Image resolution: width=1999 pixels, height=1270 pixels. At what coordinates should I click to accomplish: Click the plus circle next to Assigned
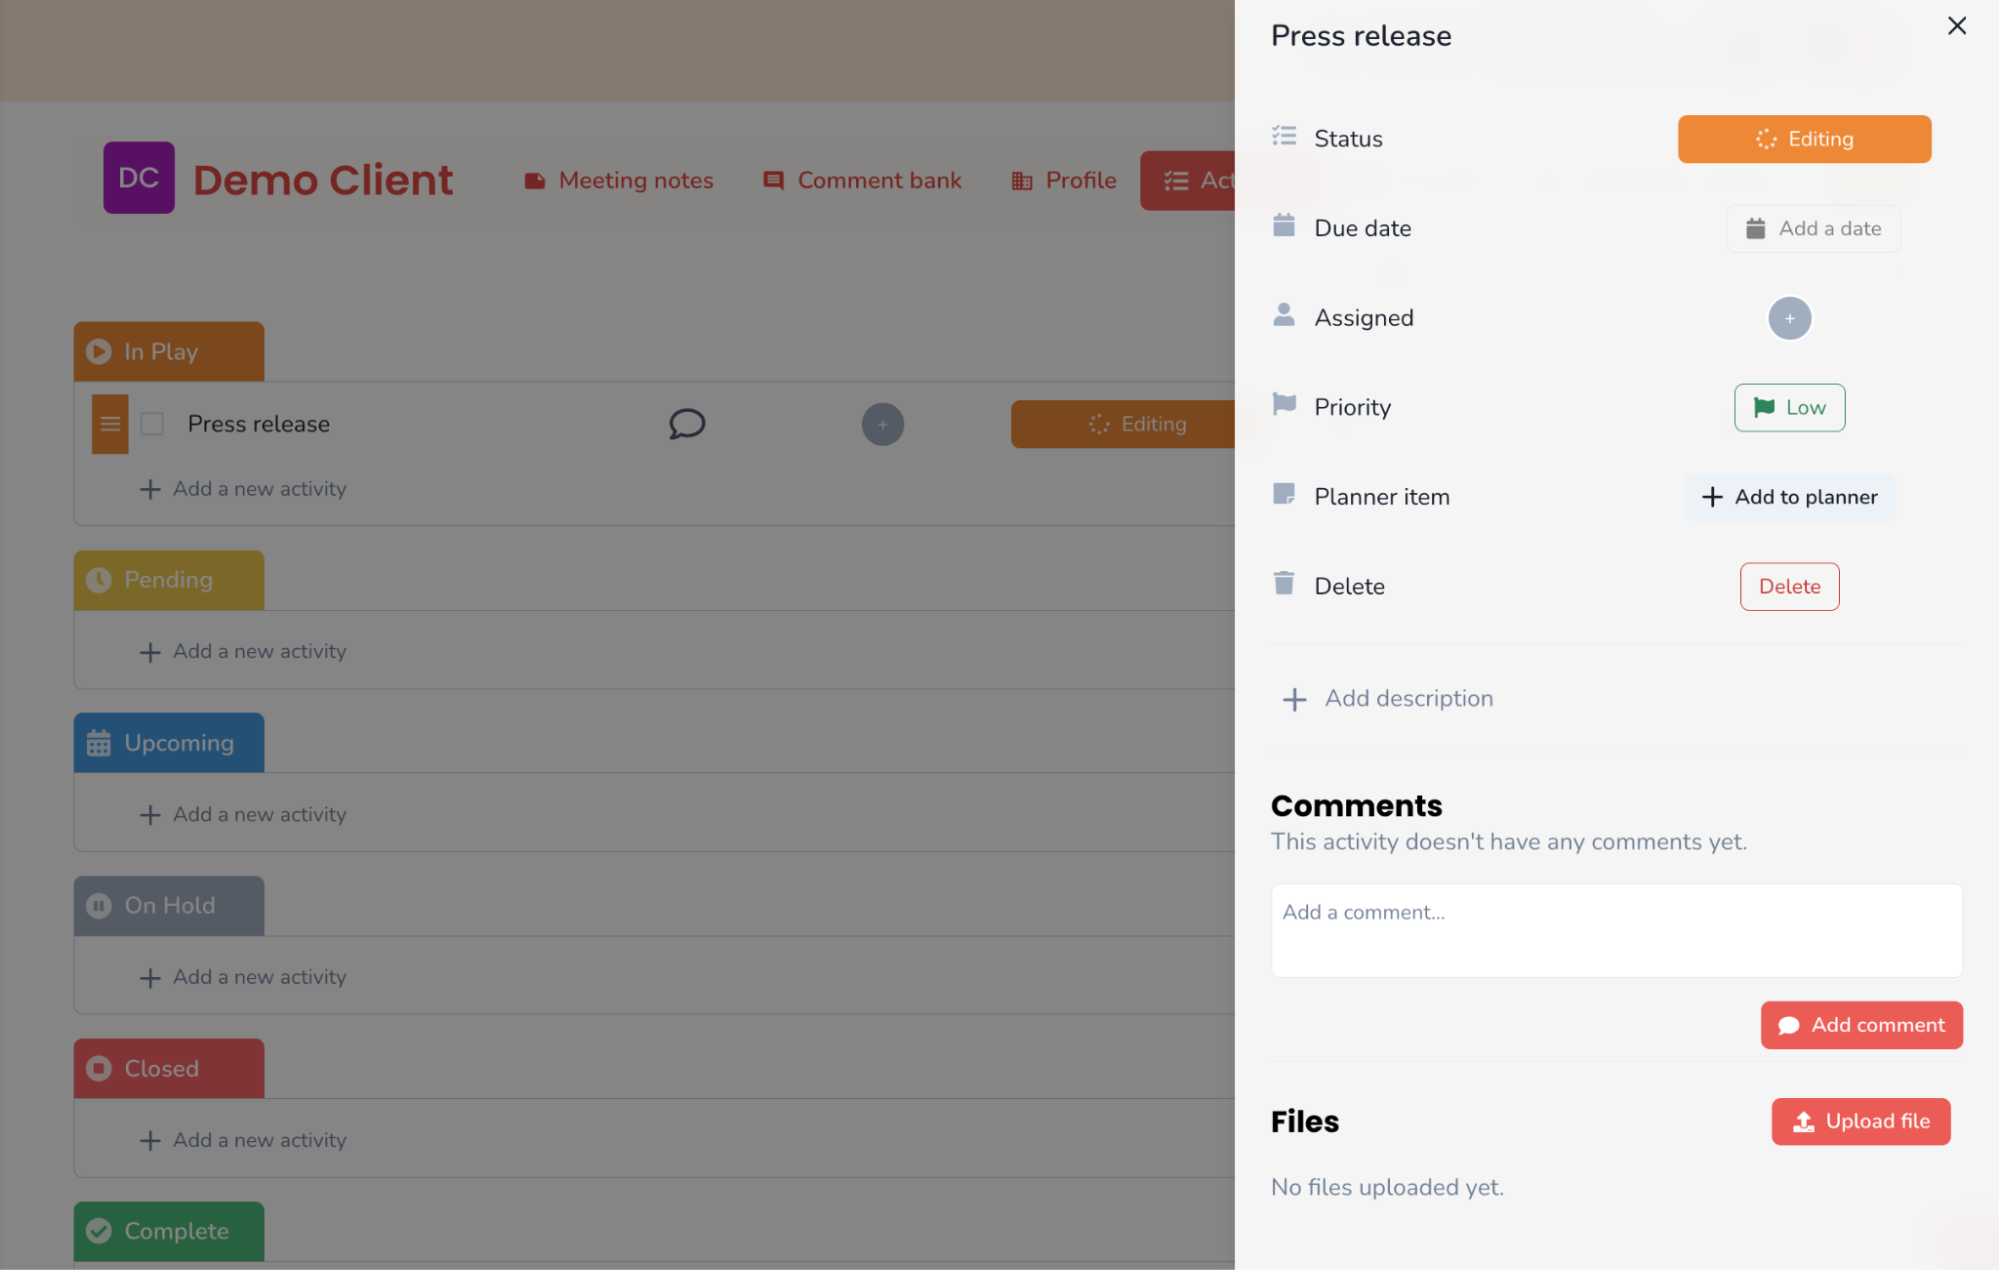click(1790, 318)
